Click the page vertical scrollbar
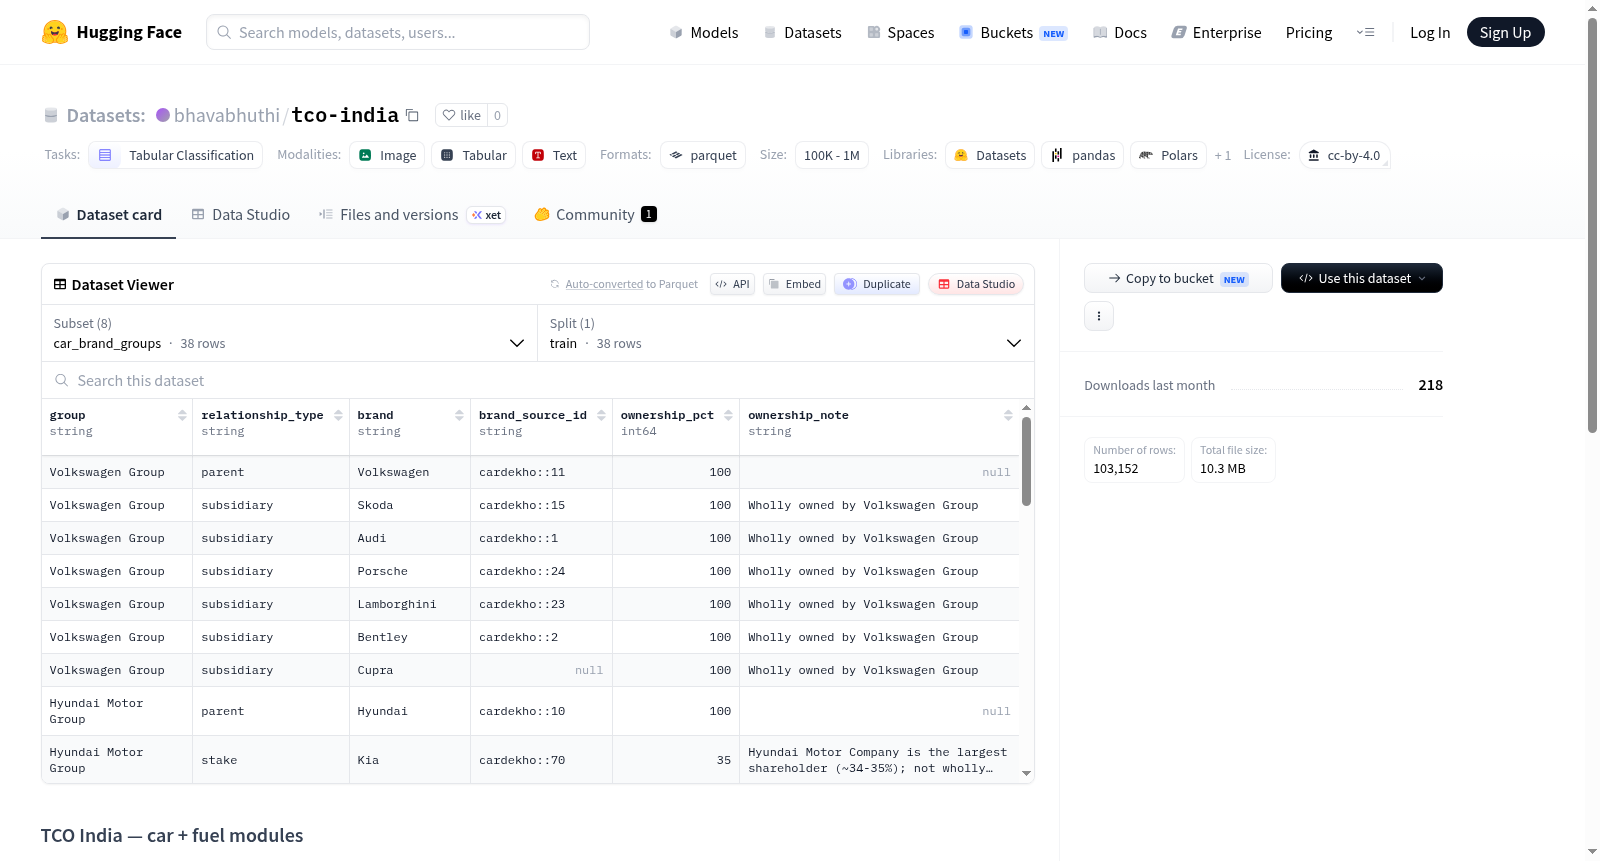This screenshot has height=861, width=1600. [x=1592, y=225]
